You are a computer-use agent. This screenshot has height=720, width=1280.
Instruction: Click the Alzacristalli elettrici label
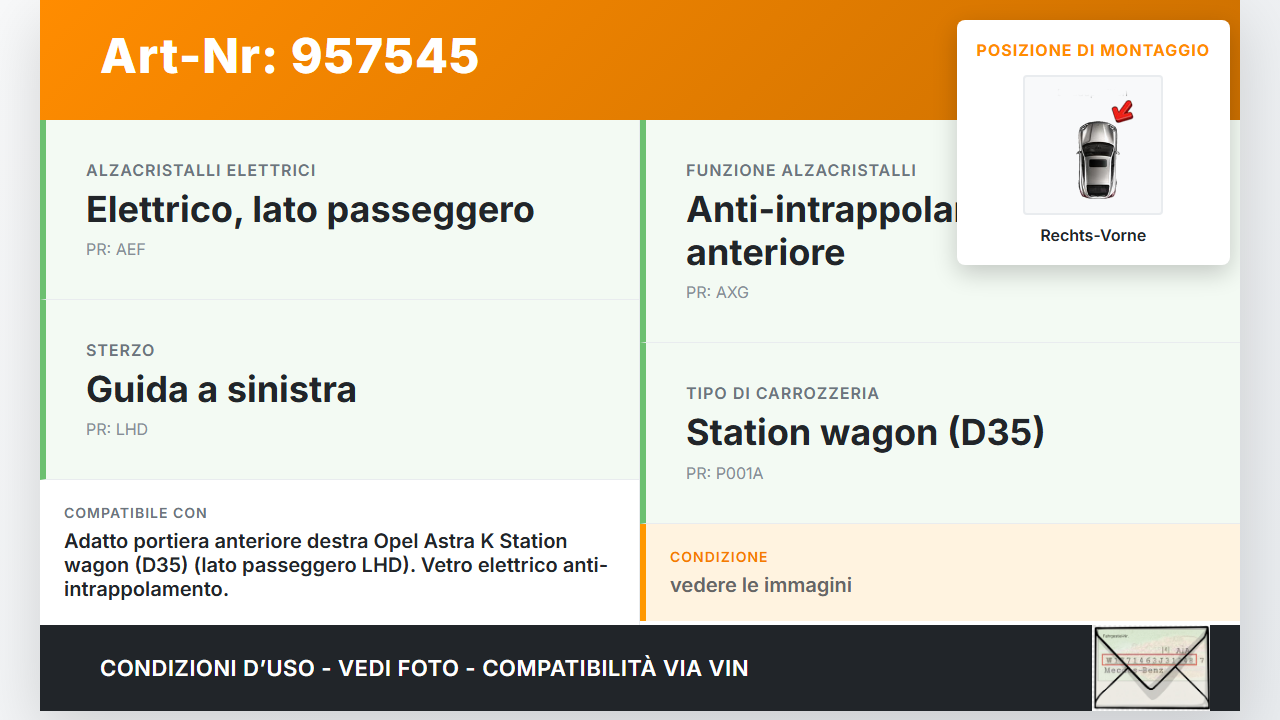click(x=201, y=171)
